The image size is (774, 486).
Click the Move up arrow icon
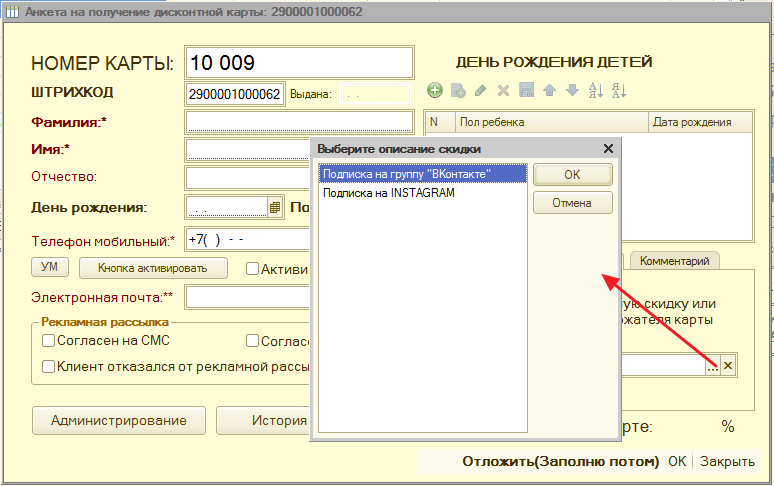click(x=549, y=90)
